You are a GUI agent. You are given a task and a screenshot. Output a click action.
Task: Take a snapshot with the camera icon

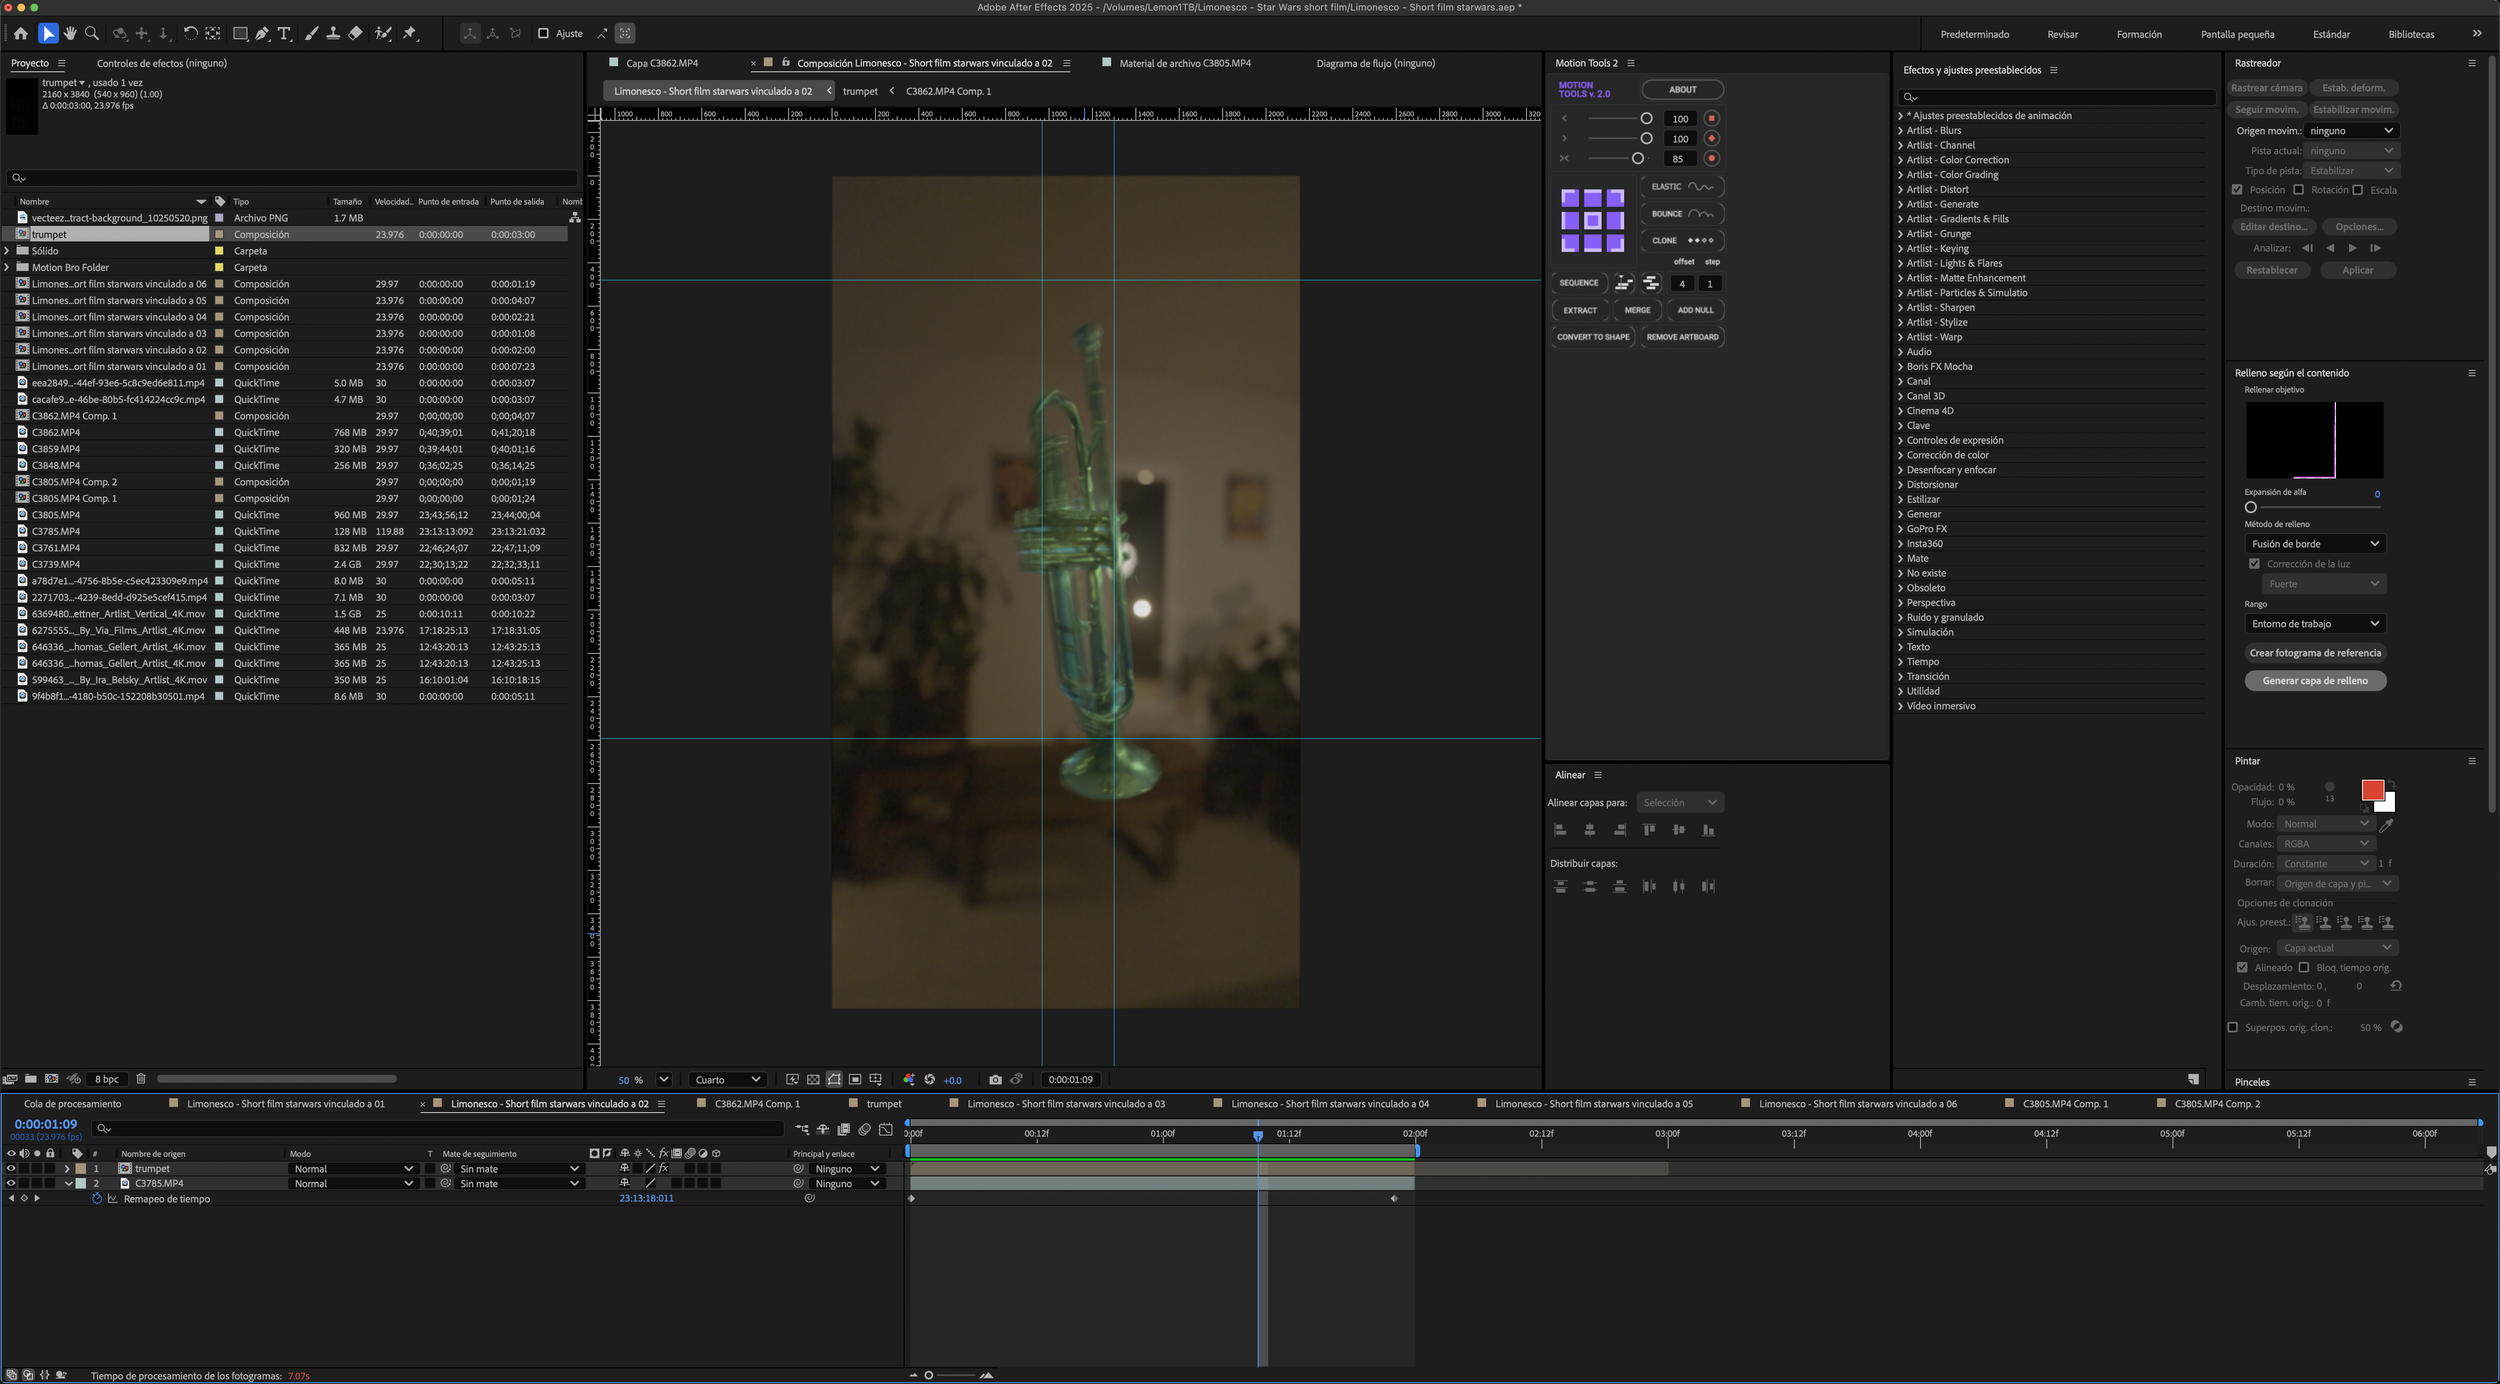[x=995, y=1079]
